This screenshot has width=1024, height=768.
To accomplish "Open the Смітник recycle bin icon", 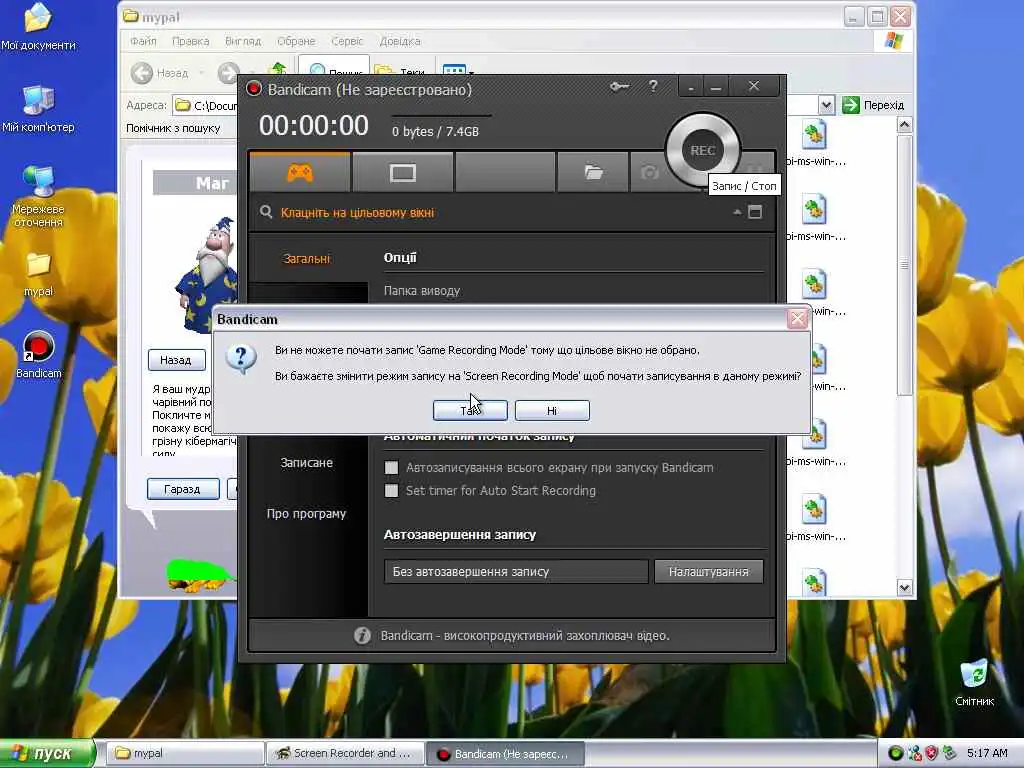I will [x=974, y=682].
